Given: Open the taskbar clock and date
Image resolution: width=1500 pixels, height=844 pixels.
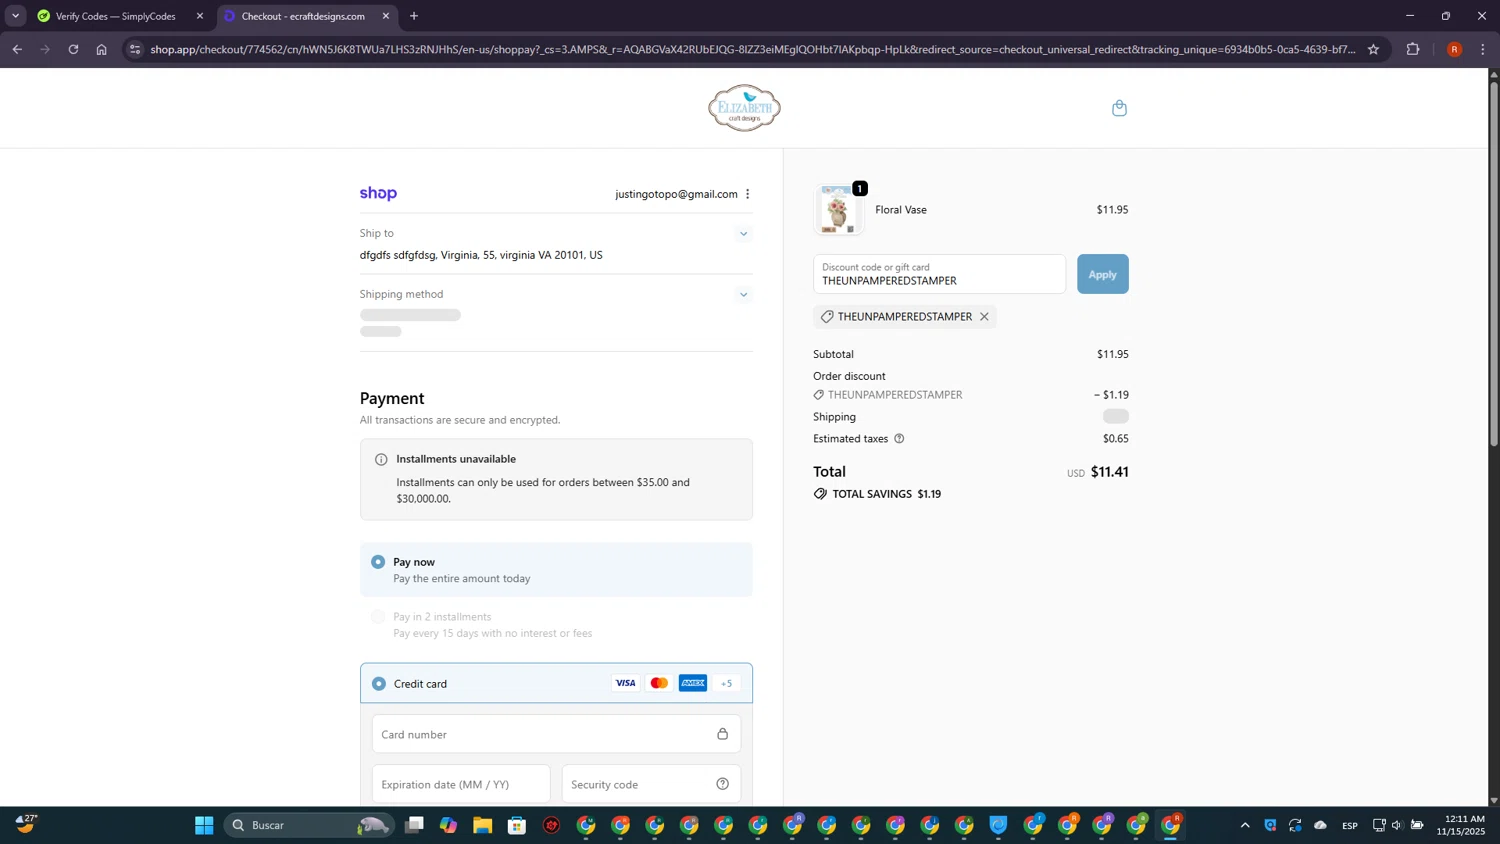Looking at the screenshot, I should [1461, 825].
